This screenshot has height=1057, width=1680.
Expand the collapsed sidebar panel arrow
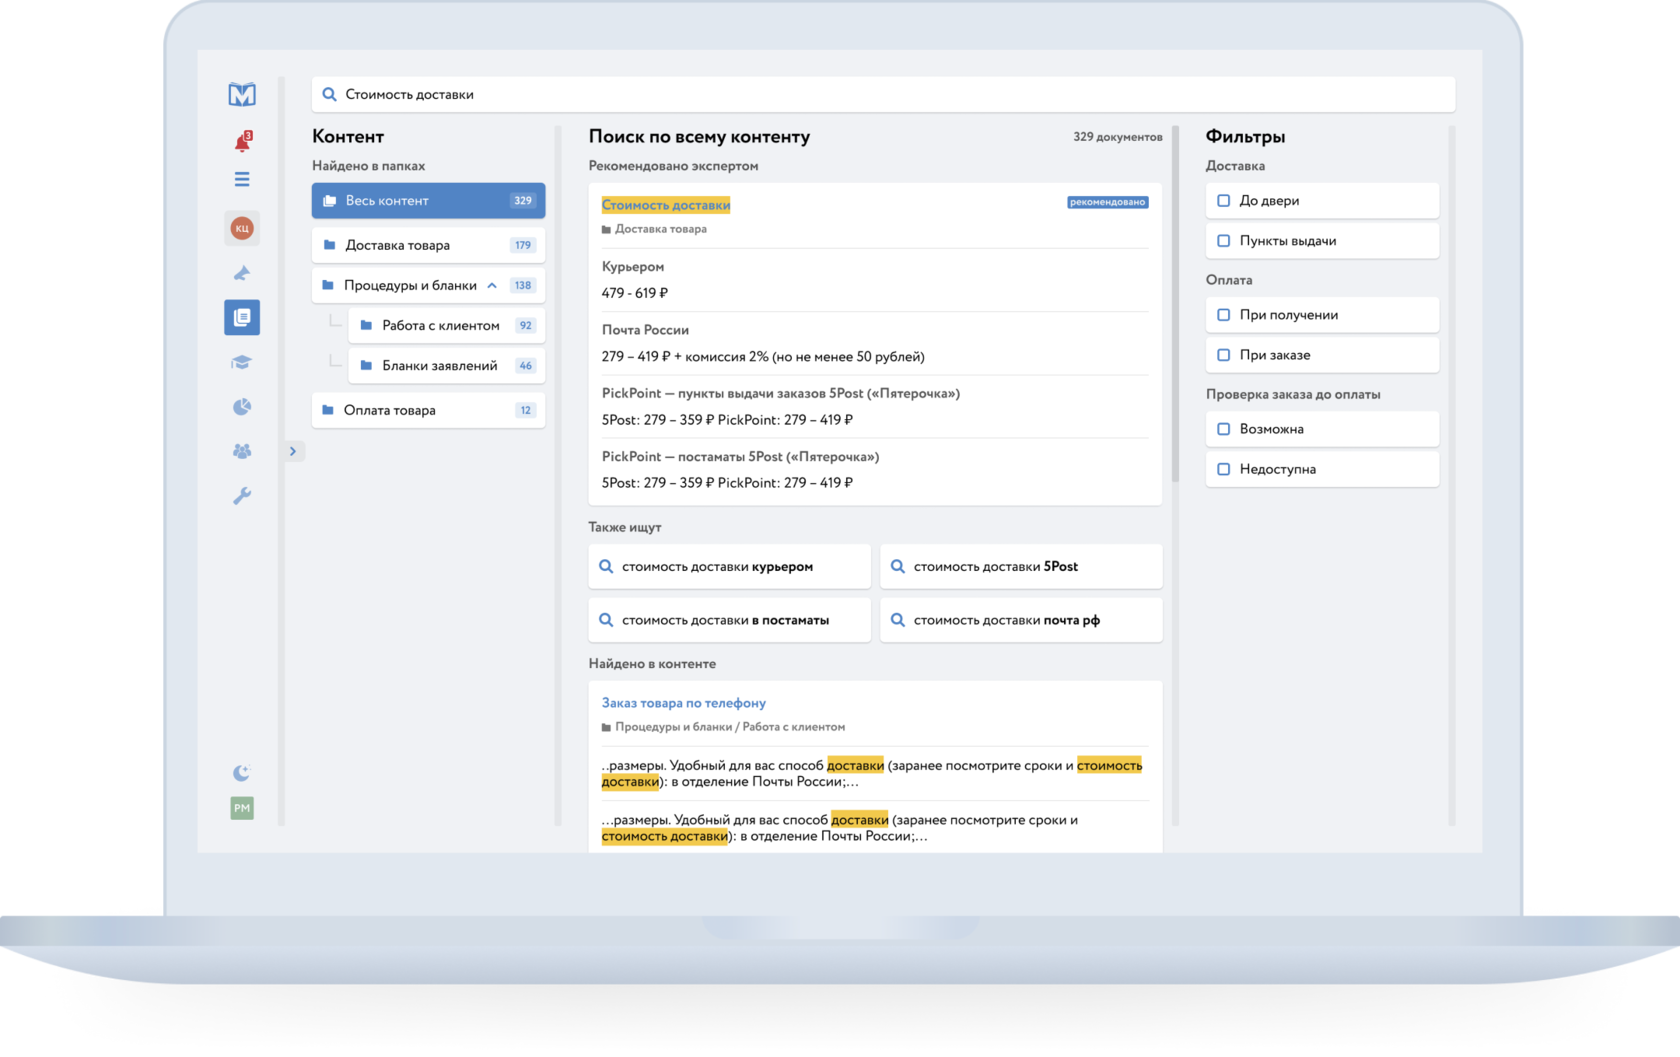pos(293,451)
